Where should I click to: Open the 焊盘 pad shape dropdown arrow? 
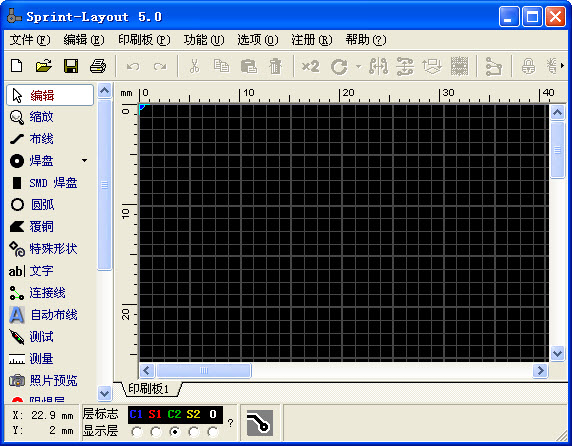tap(85, 160)
